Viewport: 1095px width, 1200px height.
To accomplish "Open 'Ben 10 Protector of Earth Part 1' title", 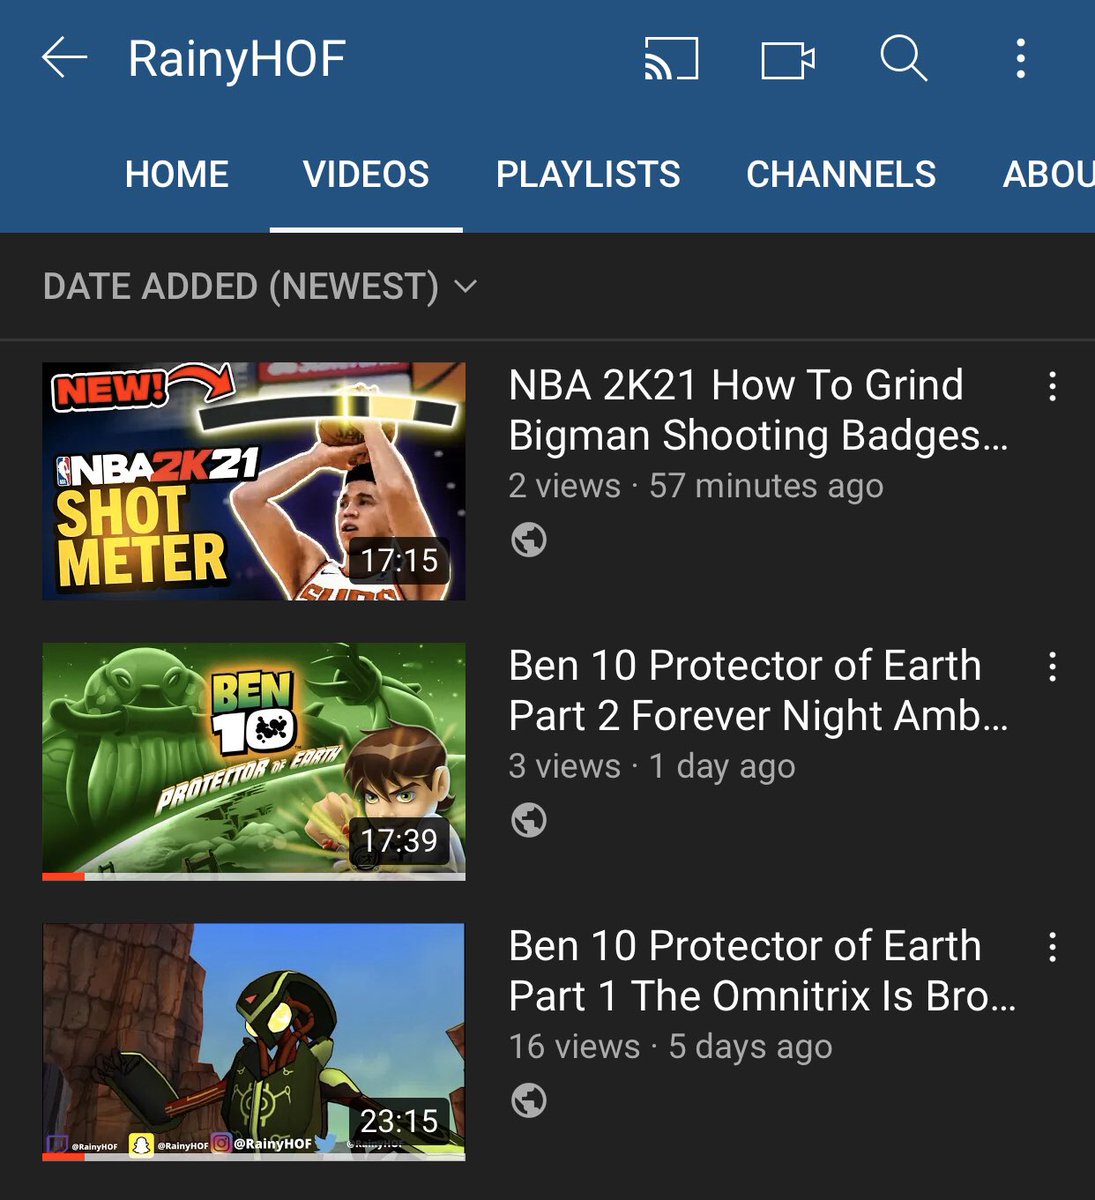I will (762, 970).
